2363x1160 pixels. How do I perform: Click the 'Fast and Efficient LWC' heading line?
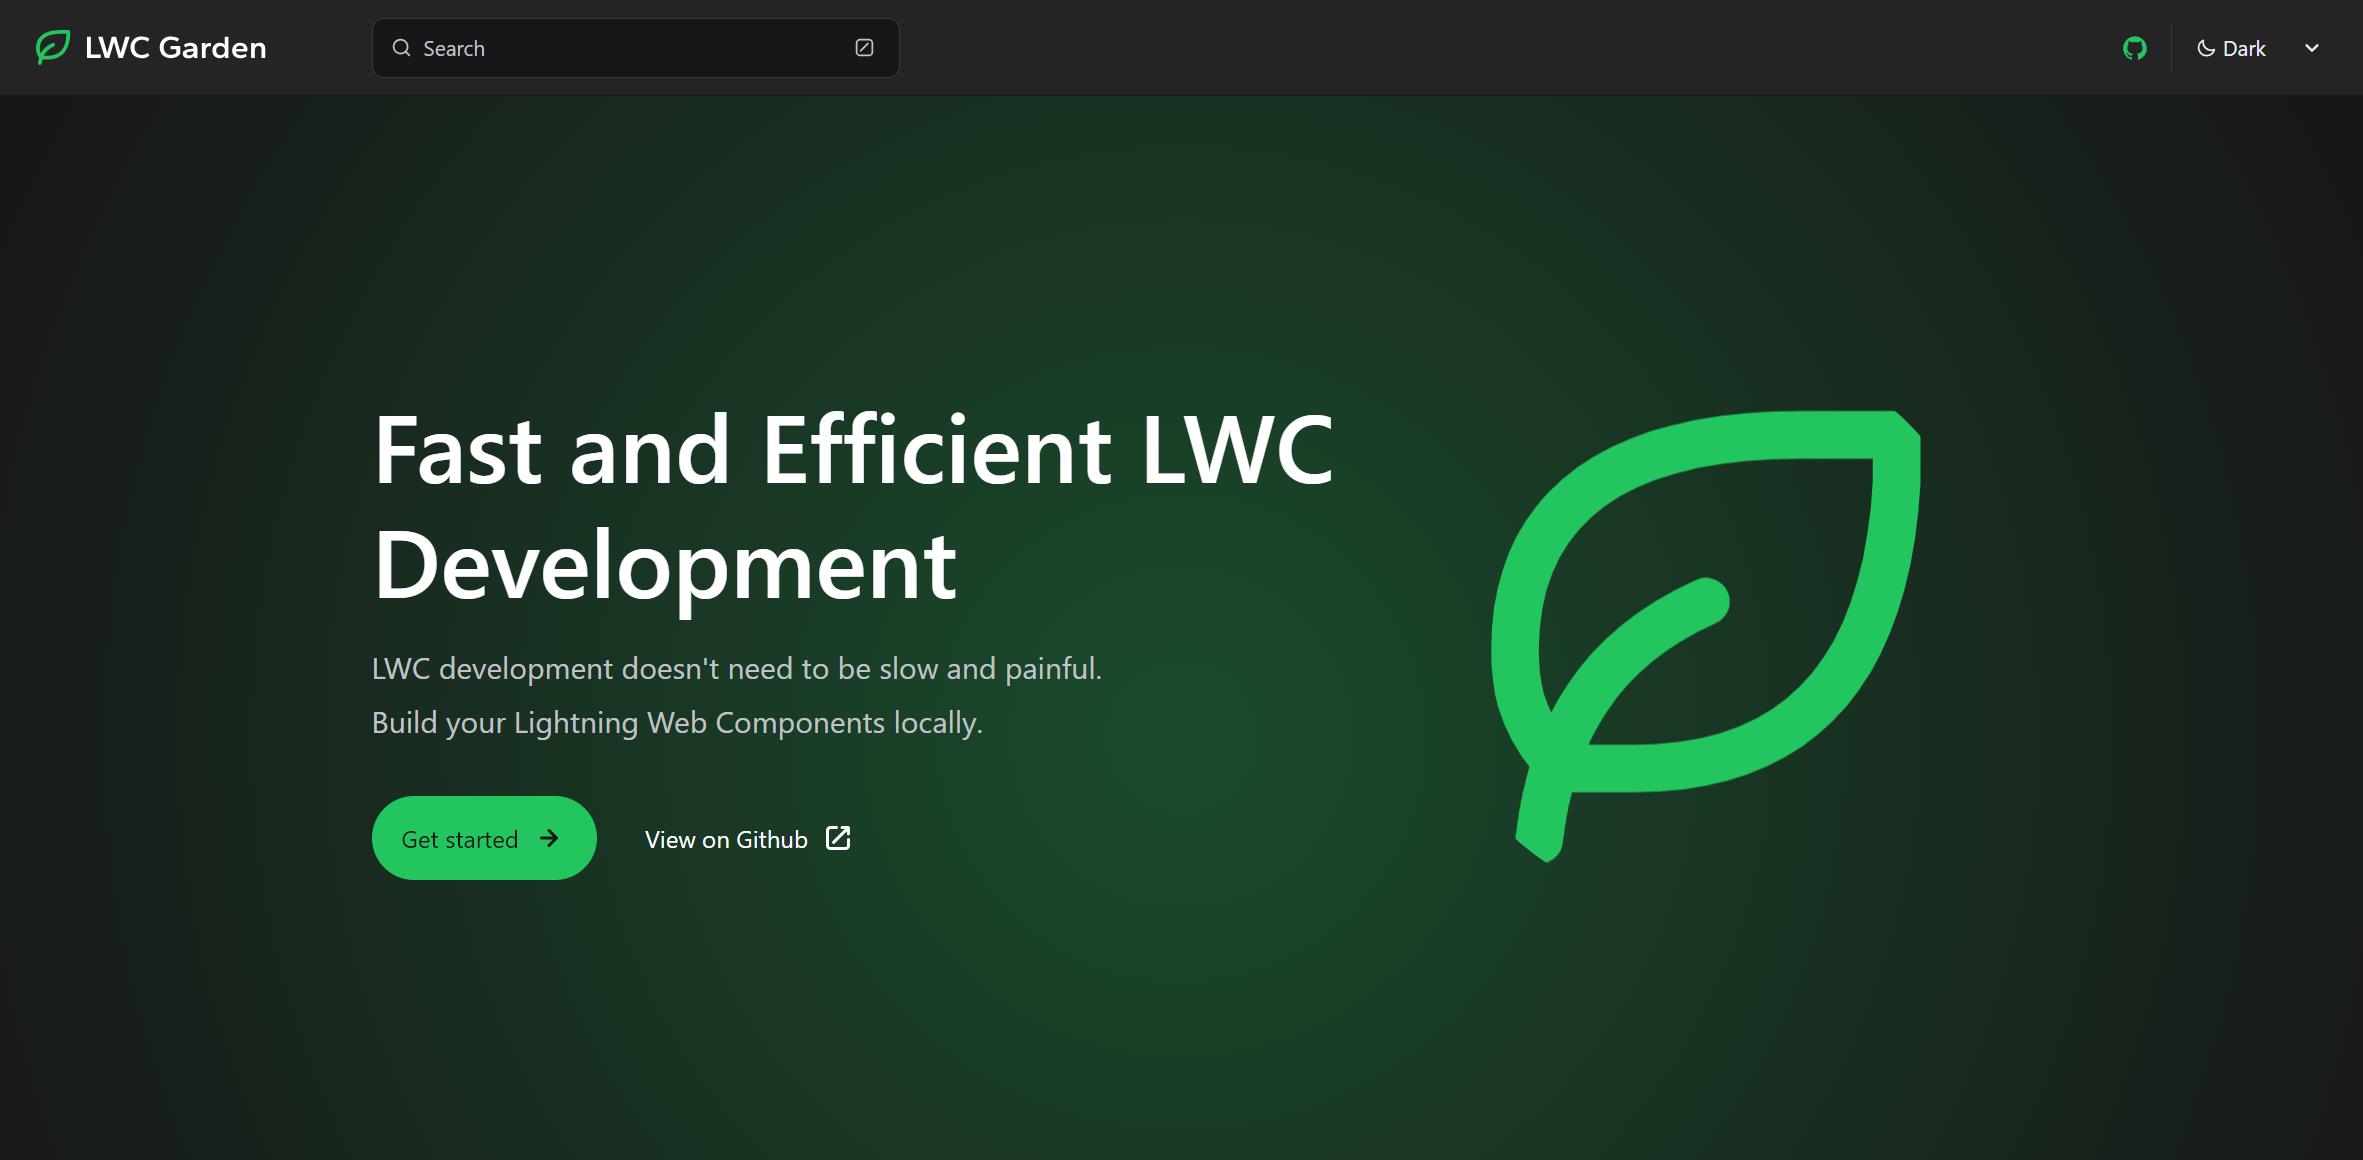[x=852, y=451]
